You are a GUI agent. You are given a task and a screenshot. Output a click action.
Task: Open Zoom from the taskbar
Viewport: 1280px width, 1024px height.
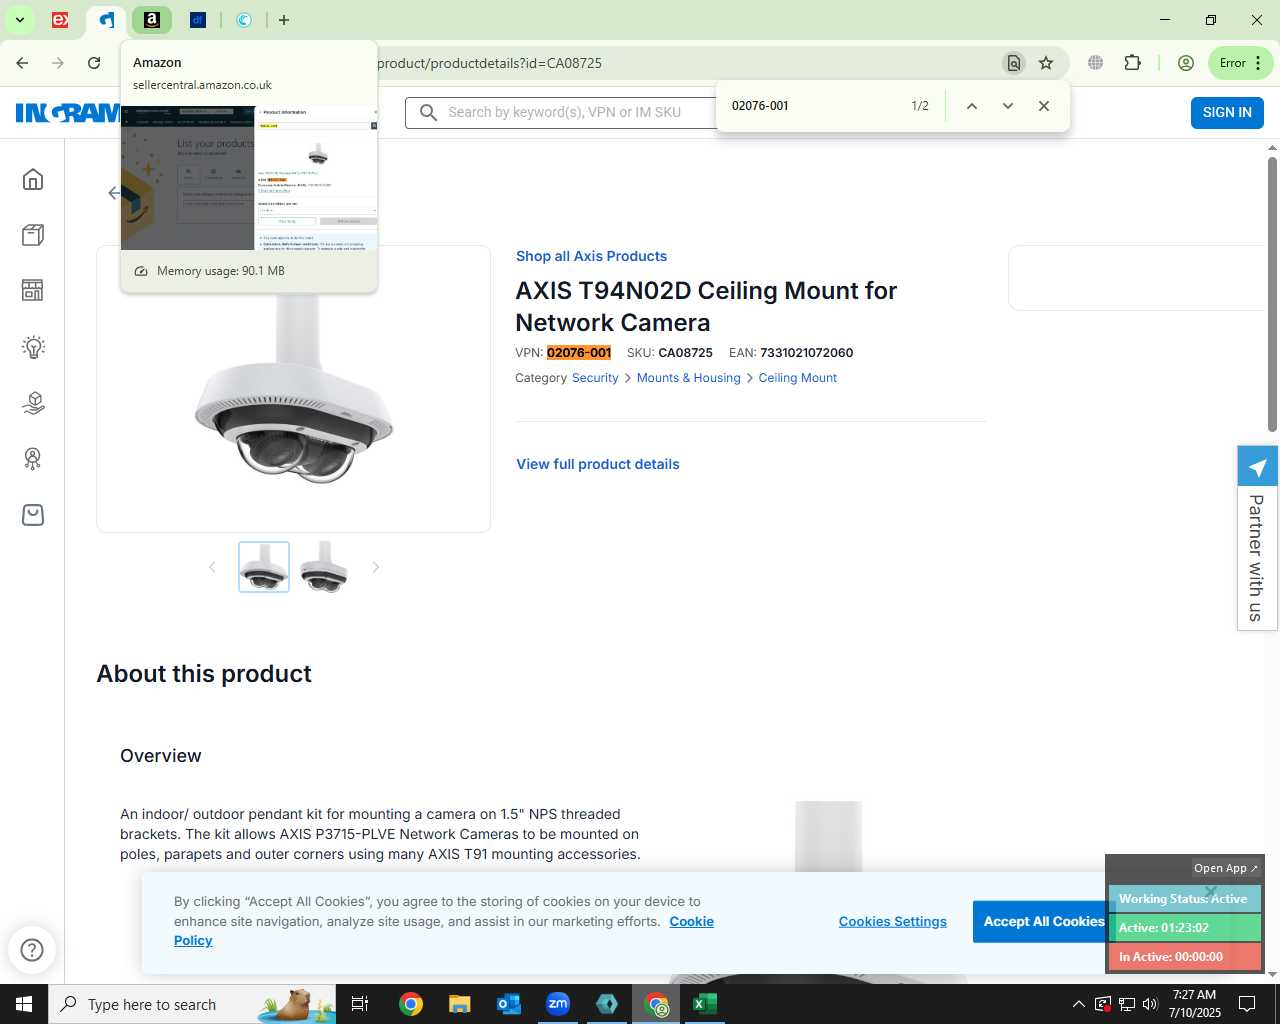point(558,1004)
